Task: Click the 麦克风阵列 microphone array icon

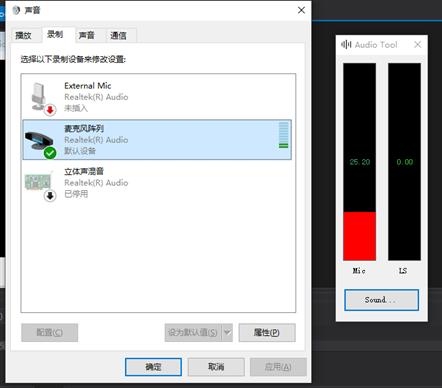Action: click(38, 140)
